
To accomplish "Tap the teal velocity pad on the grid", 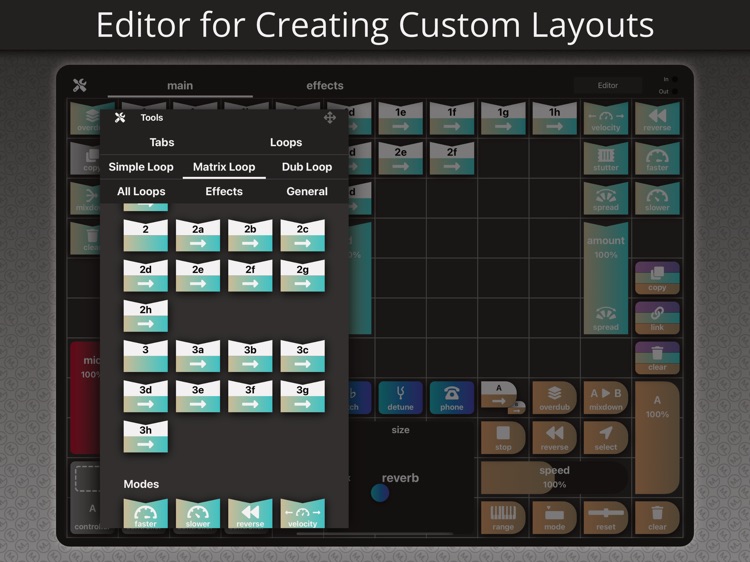I will point(606,118).
